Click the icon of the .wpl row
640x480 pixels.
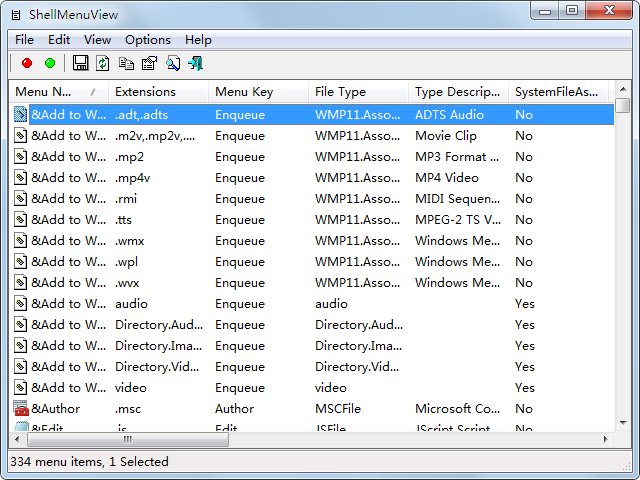coord(20,262)
